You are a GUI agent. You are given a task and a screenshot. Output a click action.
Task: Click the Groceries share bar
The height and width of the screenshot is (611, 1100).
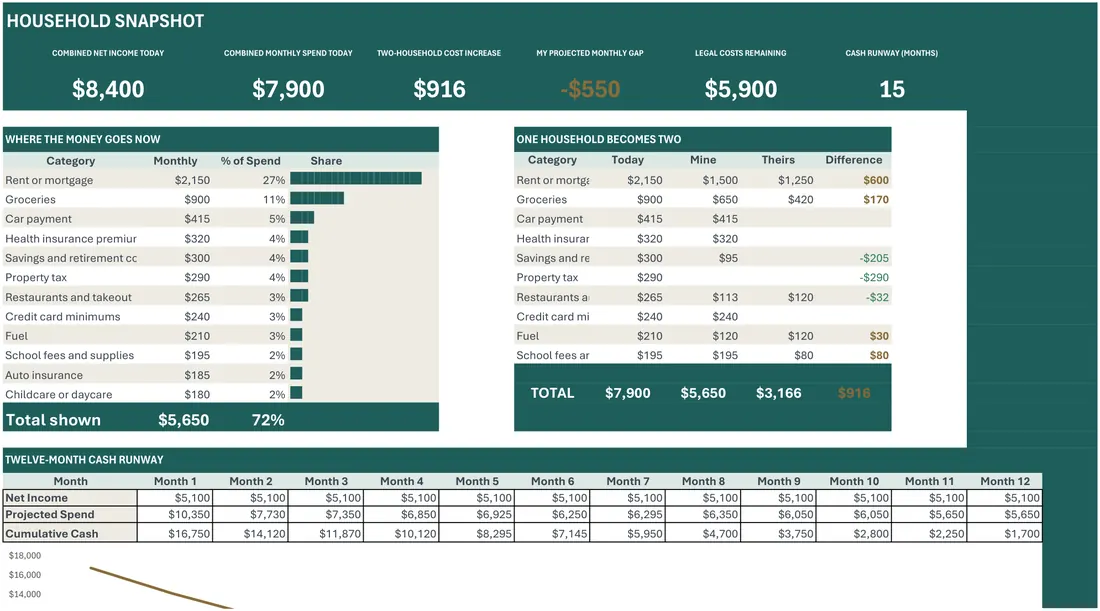click(x=317, y=199)
